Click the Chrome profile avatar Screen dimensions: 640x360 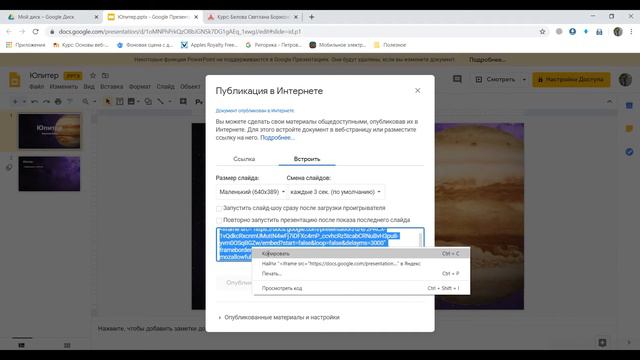618,31
